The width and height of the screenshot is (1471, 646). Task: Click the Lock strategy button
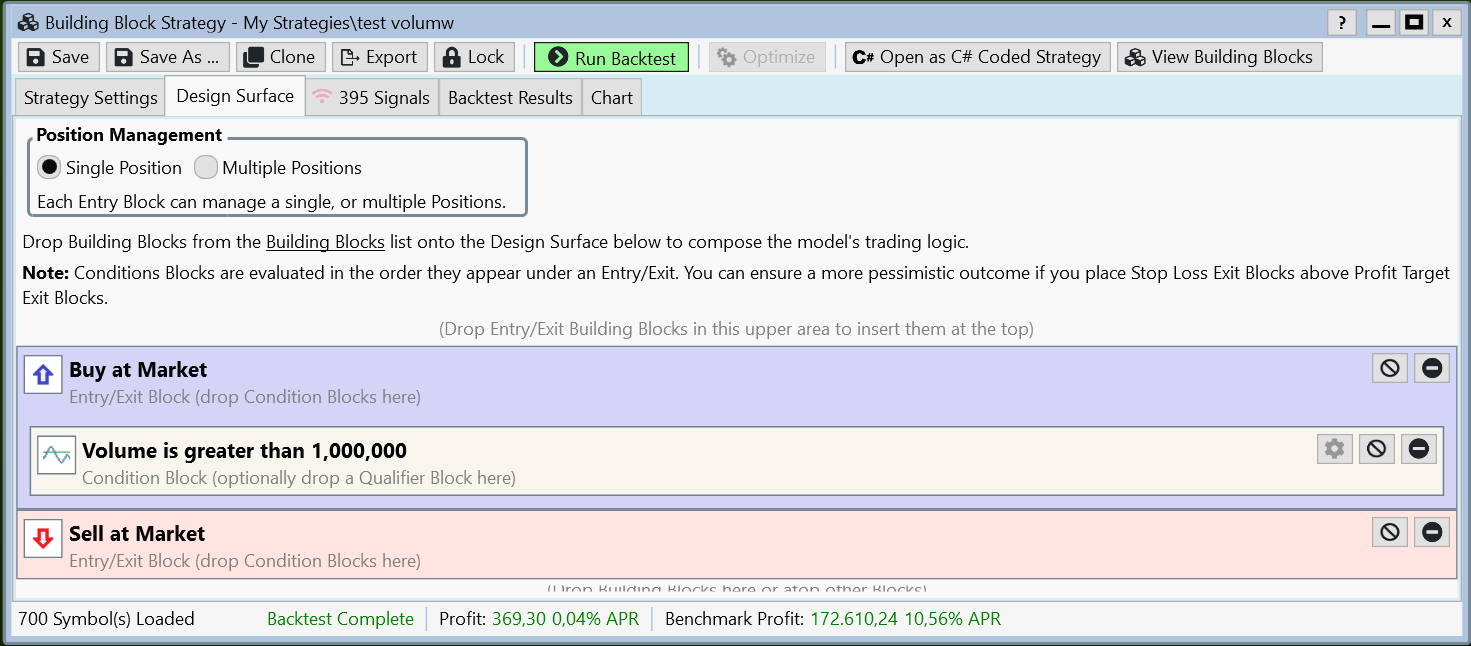[474, 57]
